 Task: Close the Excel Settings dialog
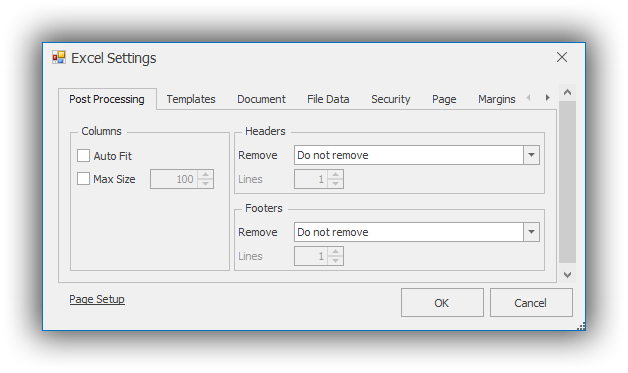pos(562,57)
